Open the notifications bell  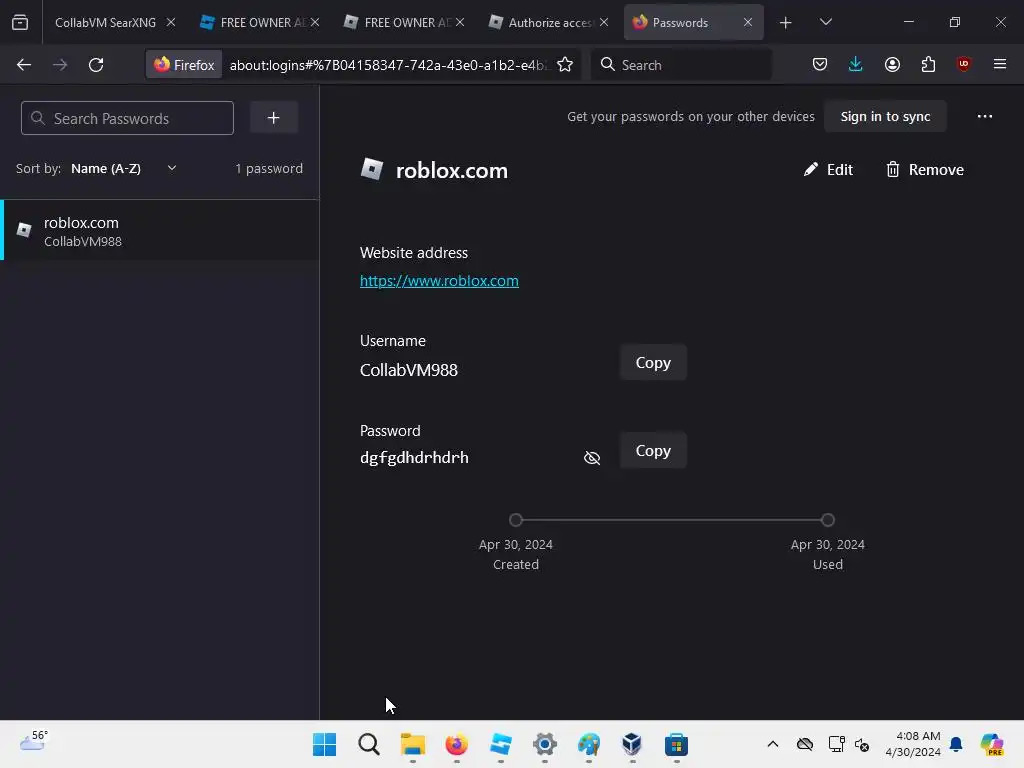tap(956, 744)
